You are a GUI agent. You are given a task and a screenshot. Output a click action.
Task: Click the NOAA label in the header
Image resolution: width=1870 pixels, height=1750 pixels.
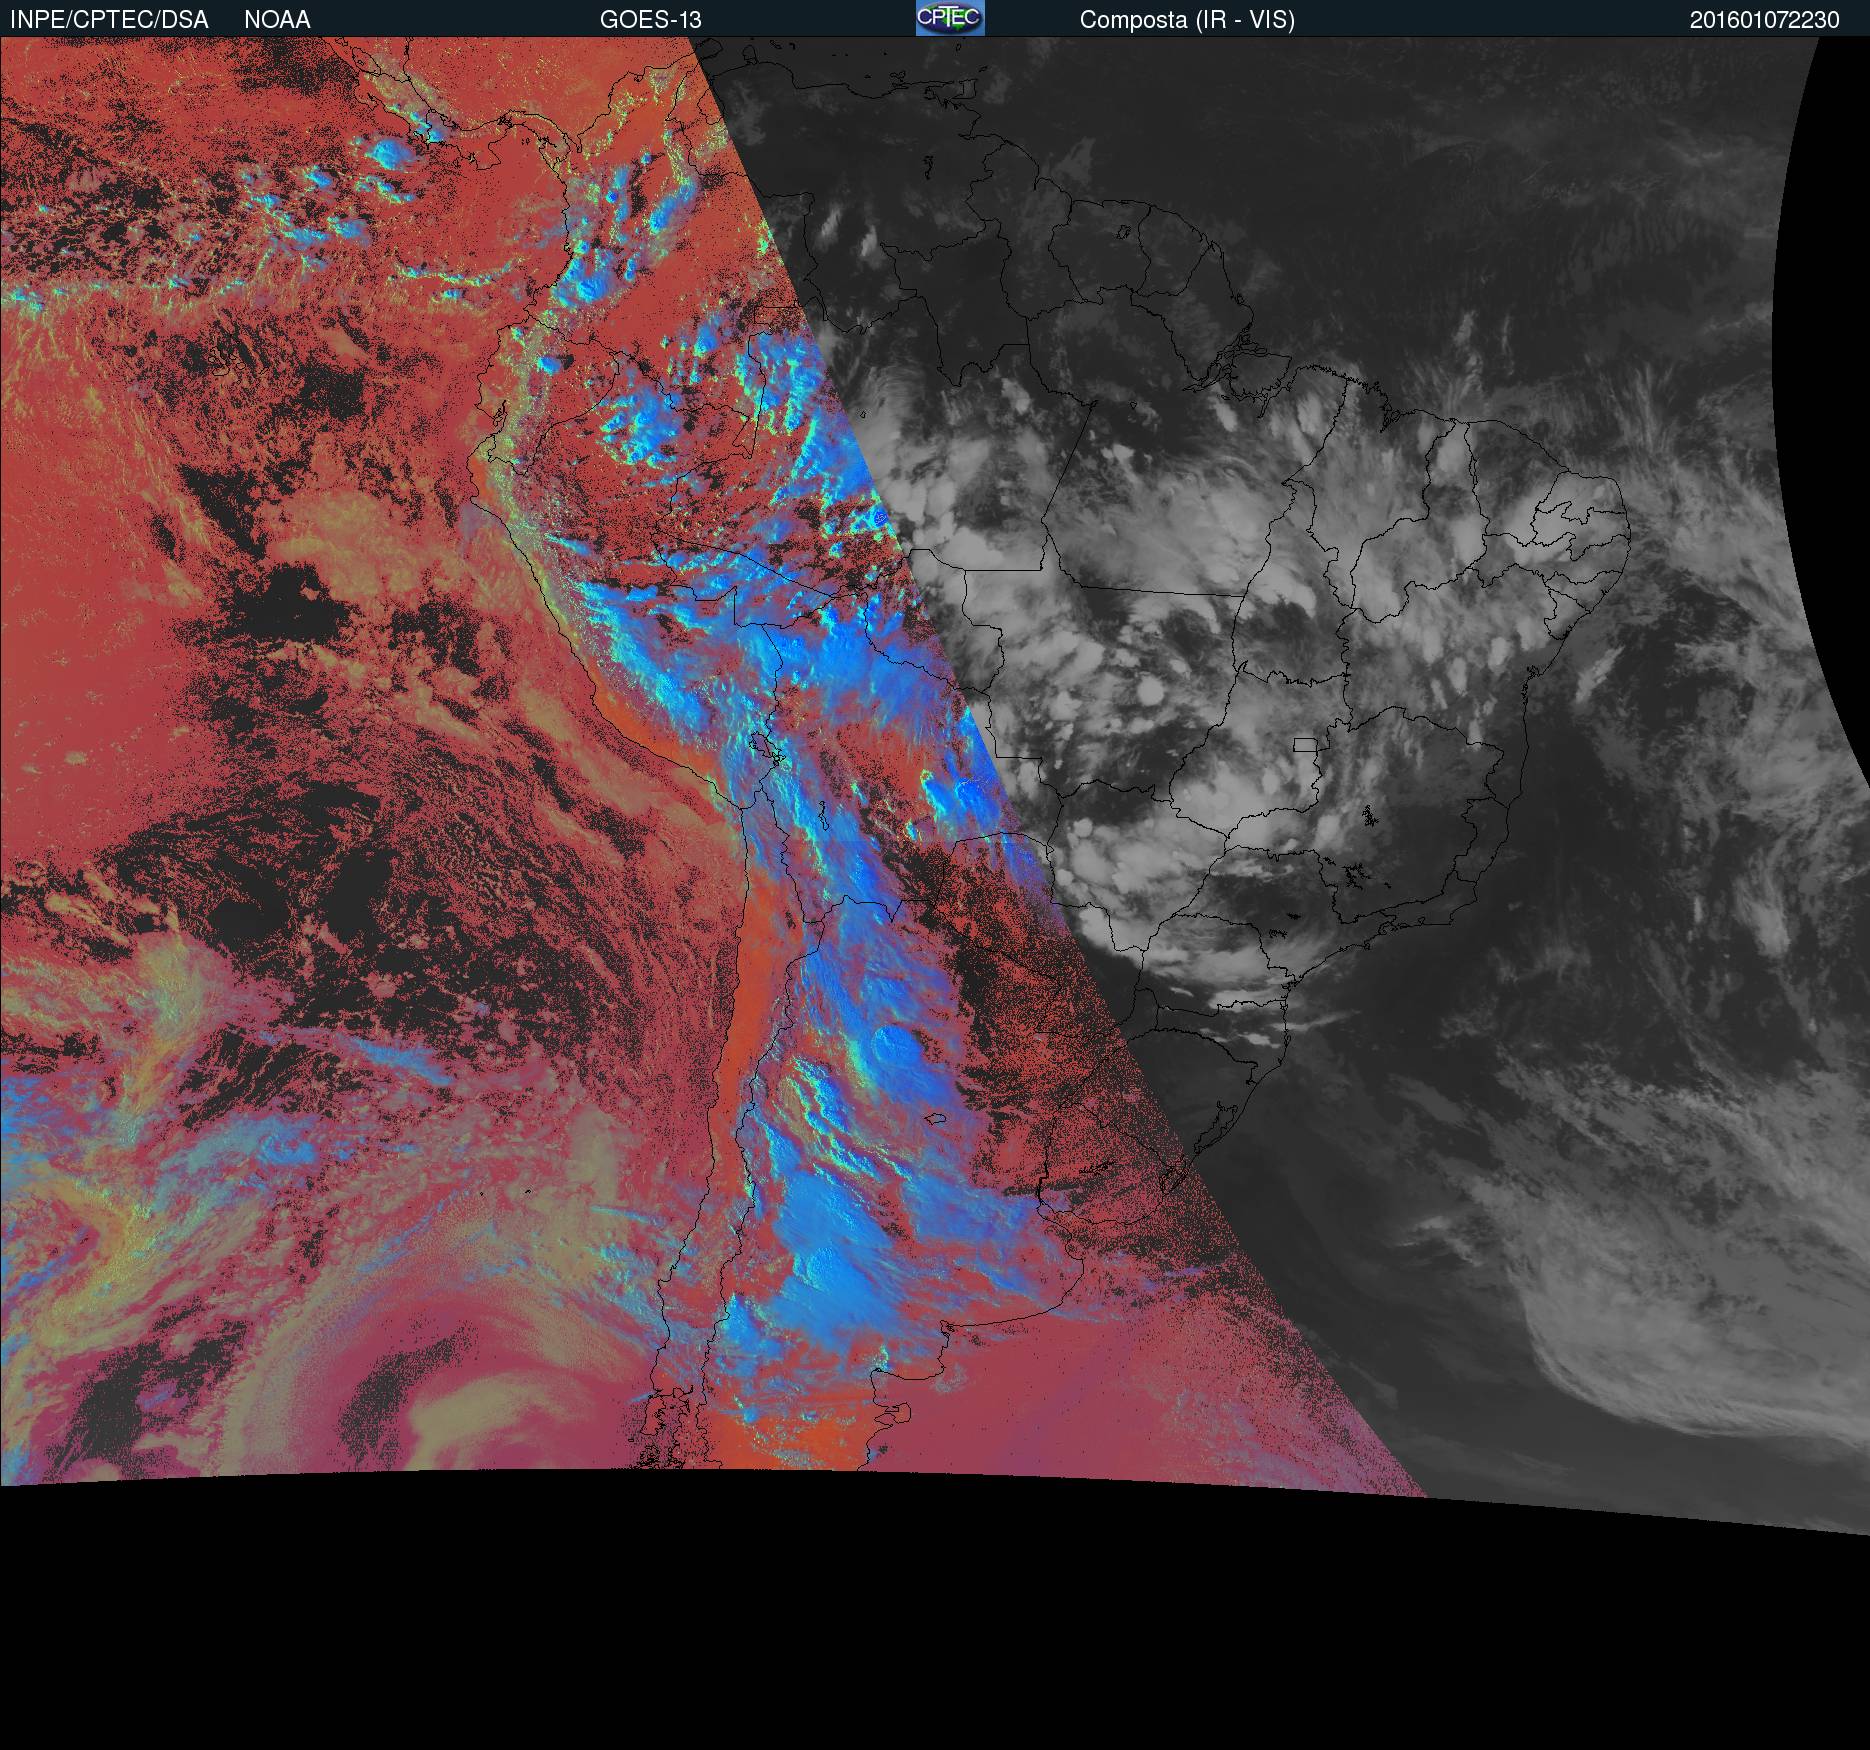277,20
